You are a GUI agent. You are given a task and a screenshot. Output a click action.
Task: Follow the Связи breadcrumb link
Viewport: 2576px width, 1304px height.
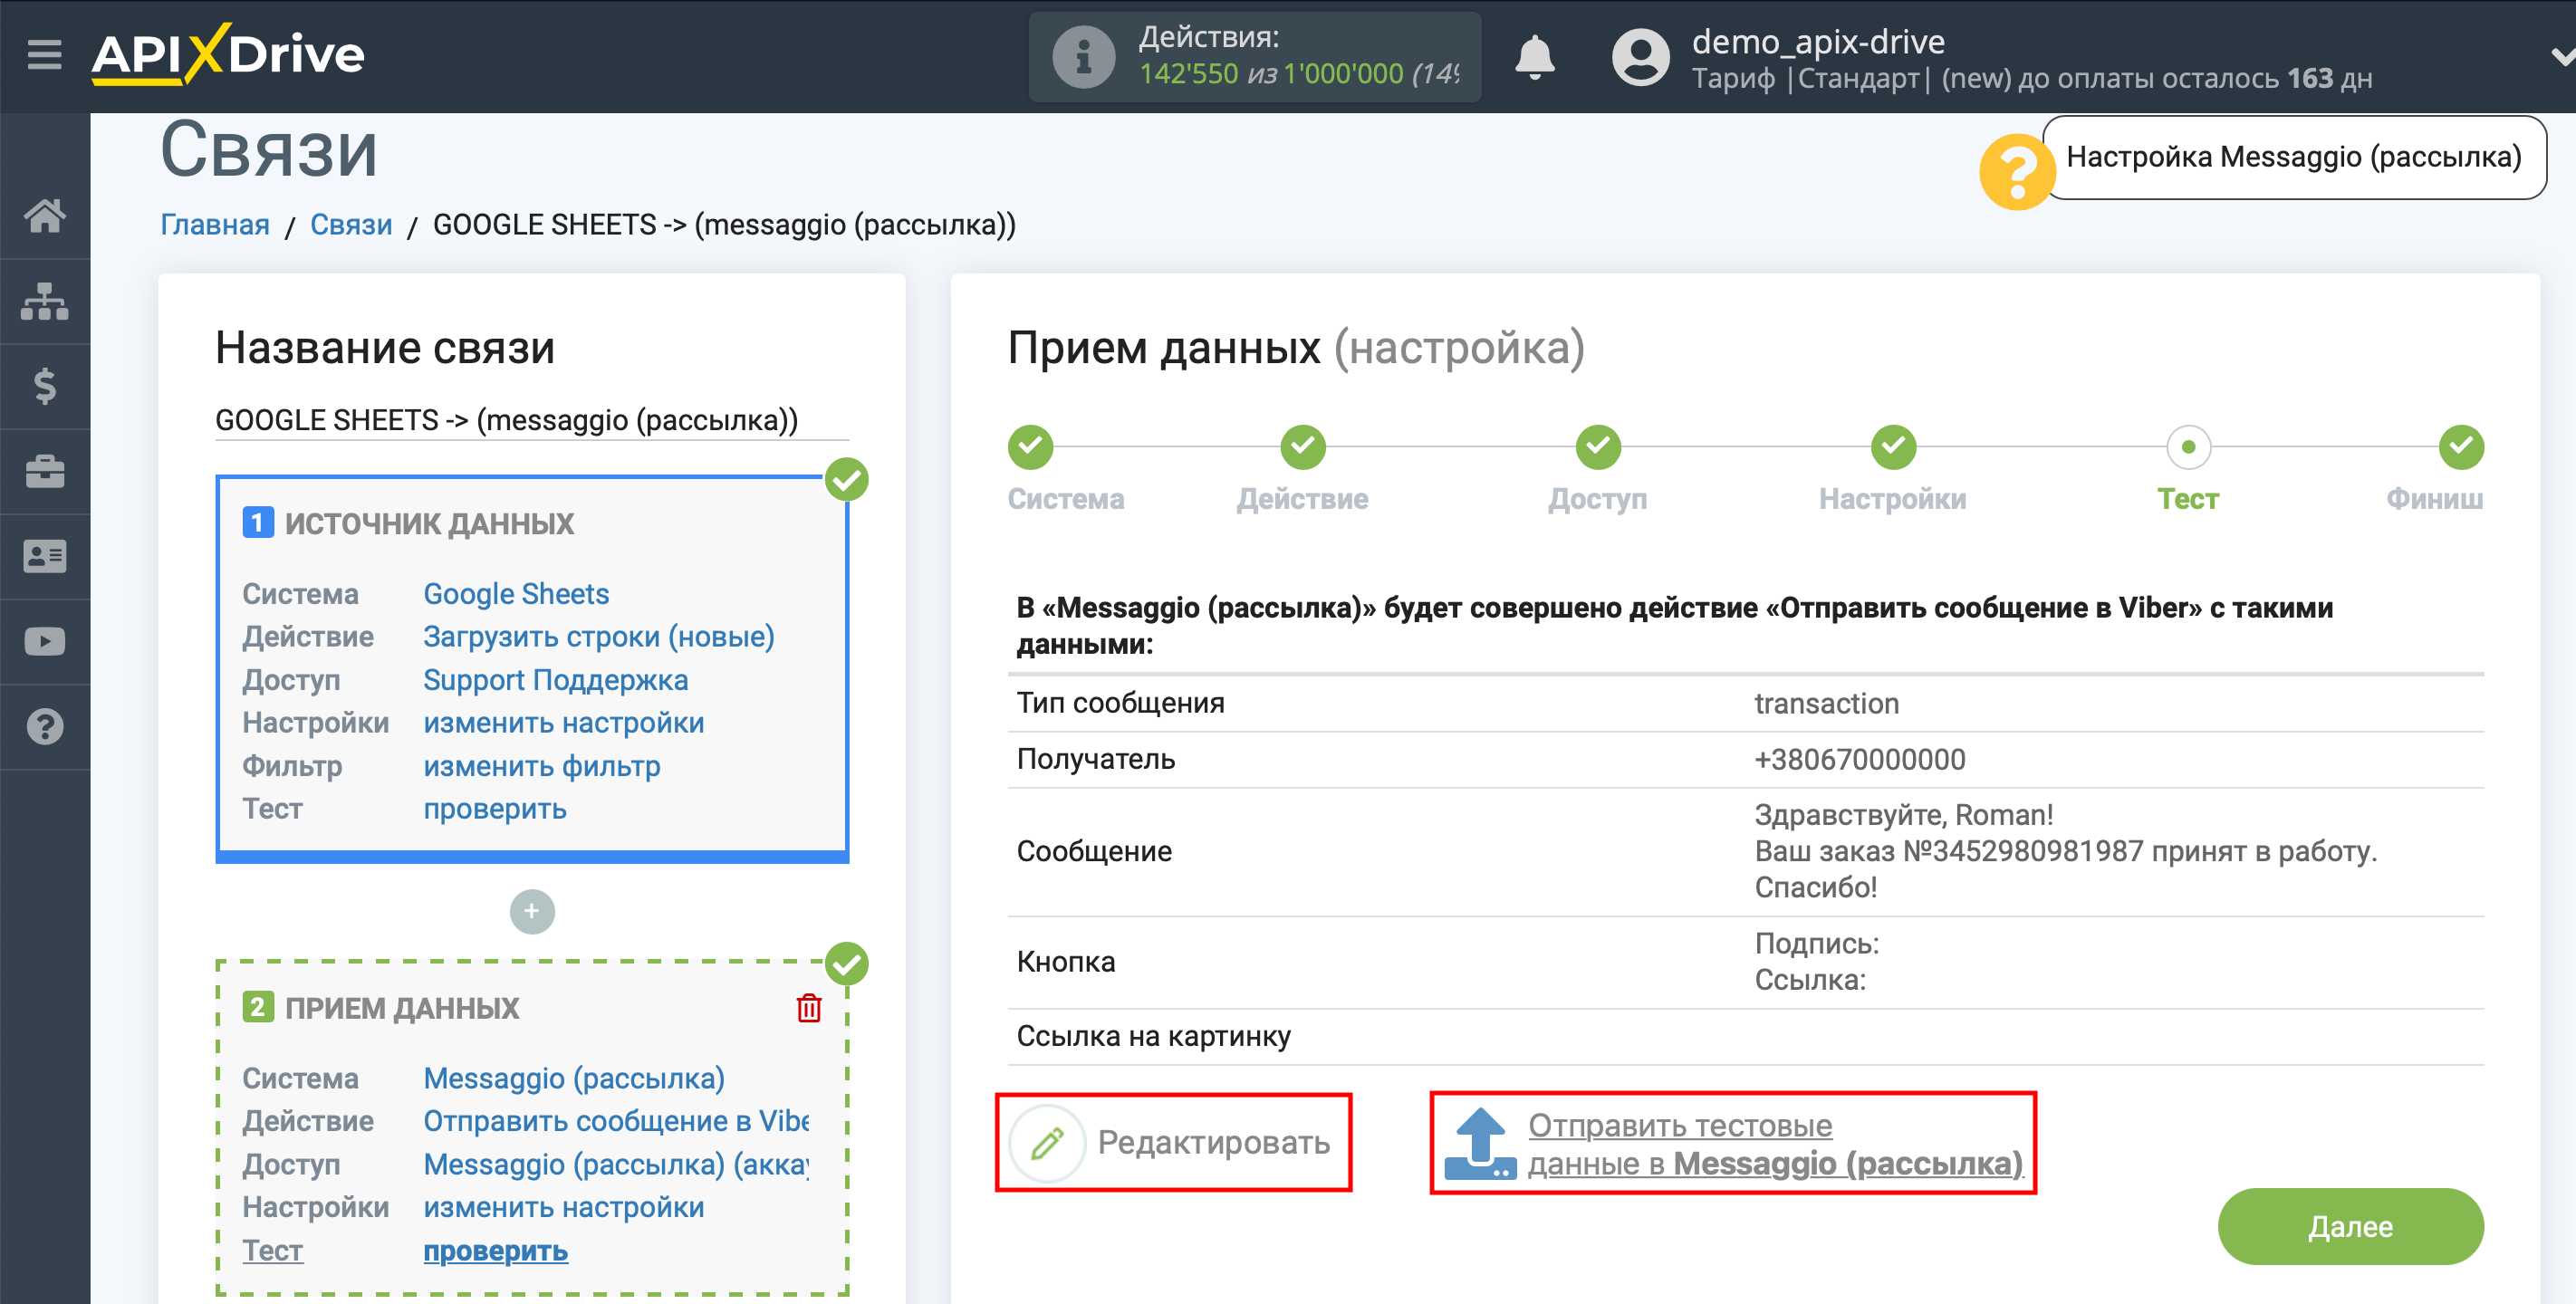pos(351,225)
